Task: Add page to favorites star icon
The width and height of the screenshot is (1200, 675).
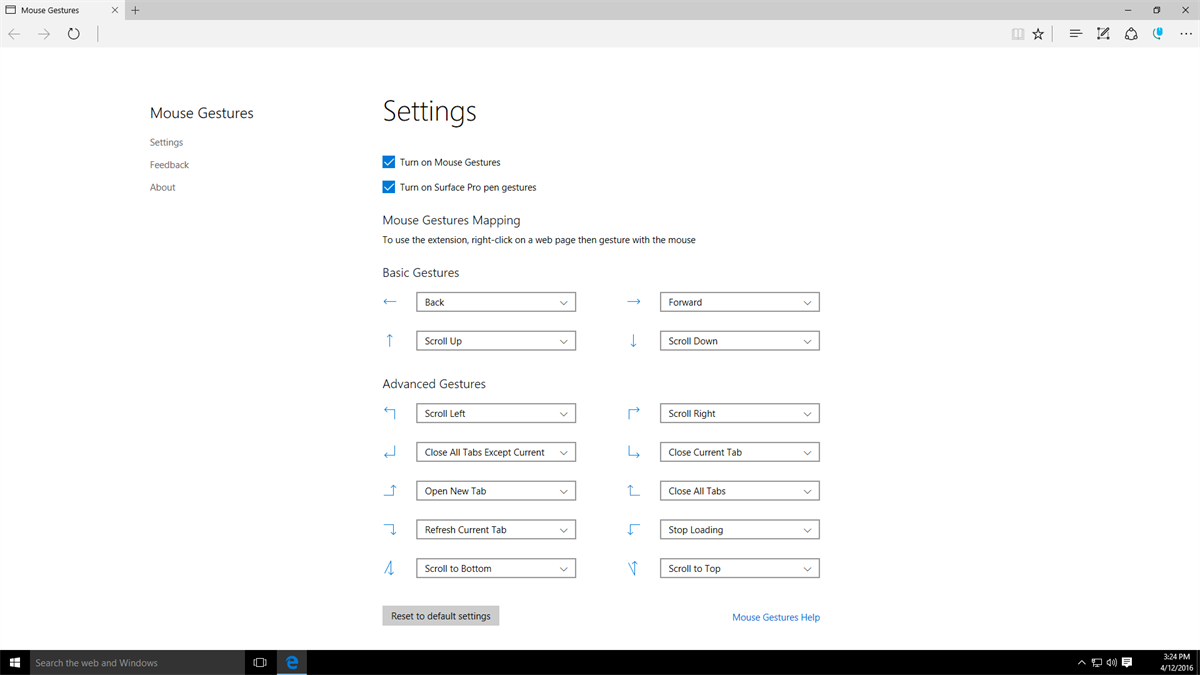Action: click(1038, 34)
